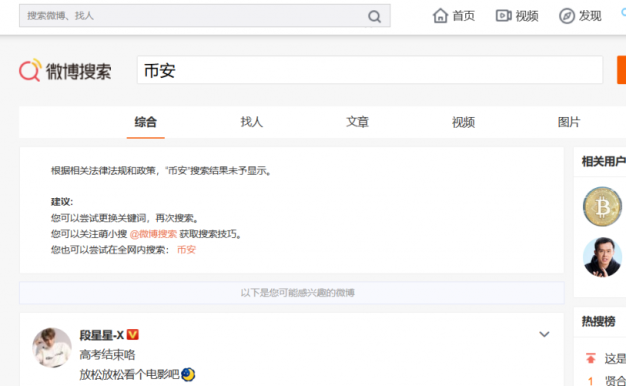
Task: Click the orange verified V badge beside 段星星-X
Action: coord(133,335)
